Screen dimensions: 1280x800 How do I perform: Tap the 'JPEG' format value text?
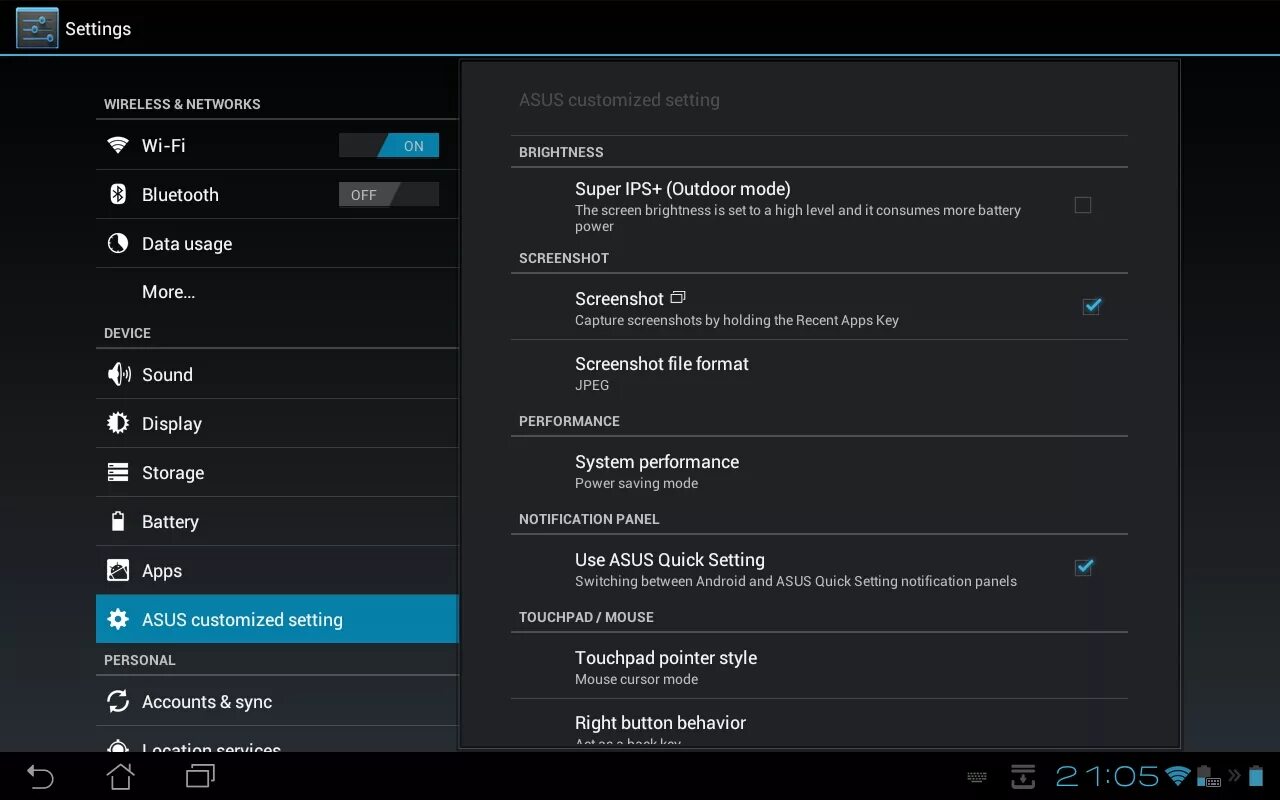click(592, 385)
